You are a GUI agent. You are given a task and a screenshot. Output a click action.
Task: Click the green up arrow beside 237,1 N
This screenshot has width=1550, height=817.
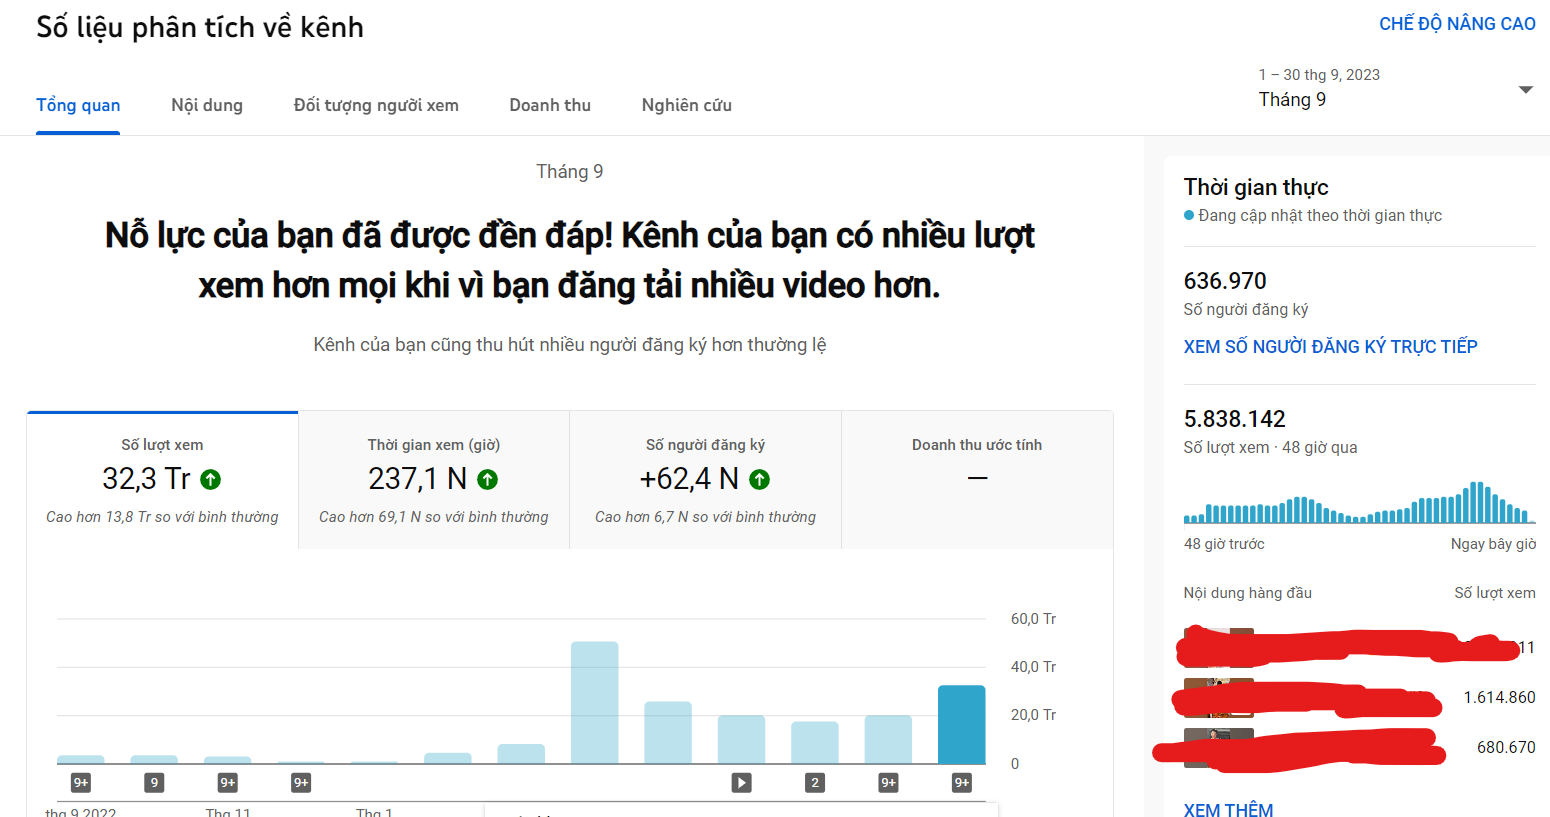point(487,480)
